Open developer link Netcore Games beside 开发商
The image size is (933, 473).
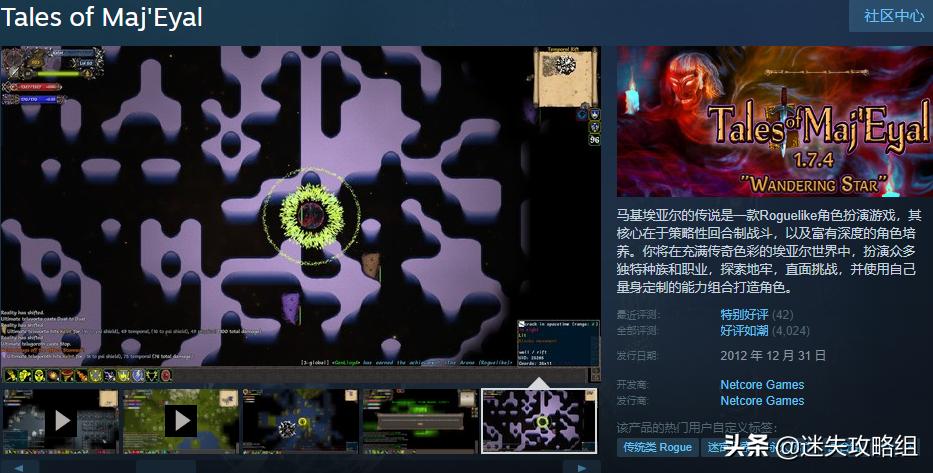click(x=762, y=384)
